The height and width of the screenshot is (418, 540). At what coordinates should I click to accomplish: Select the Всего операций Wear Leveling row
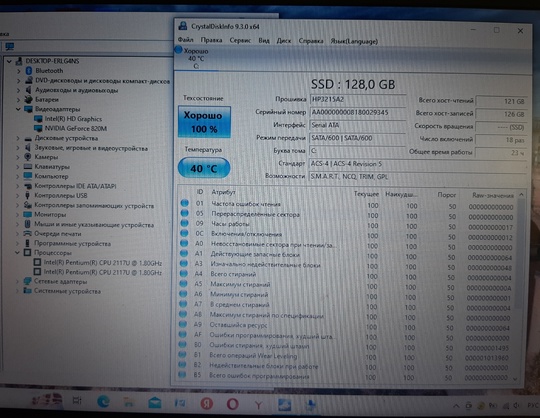point(345,356)
